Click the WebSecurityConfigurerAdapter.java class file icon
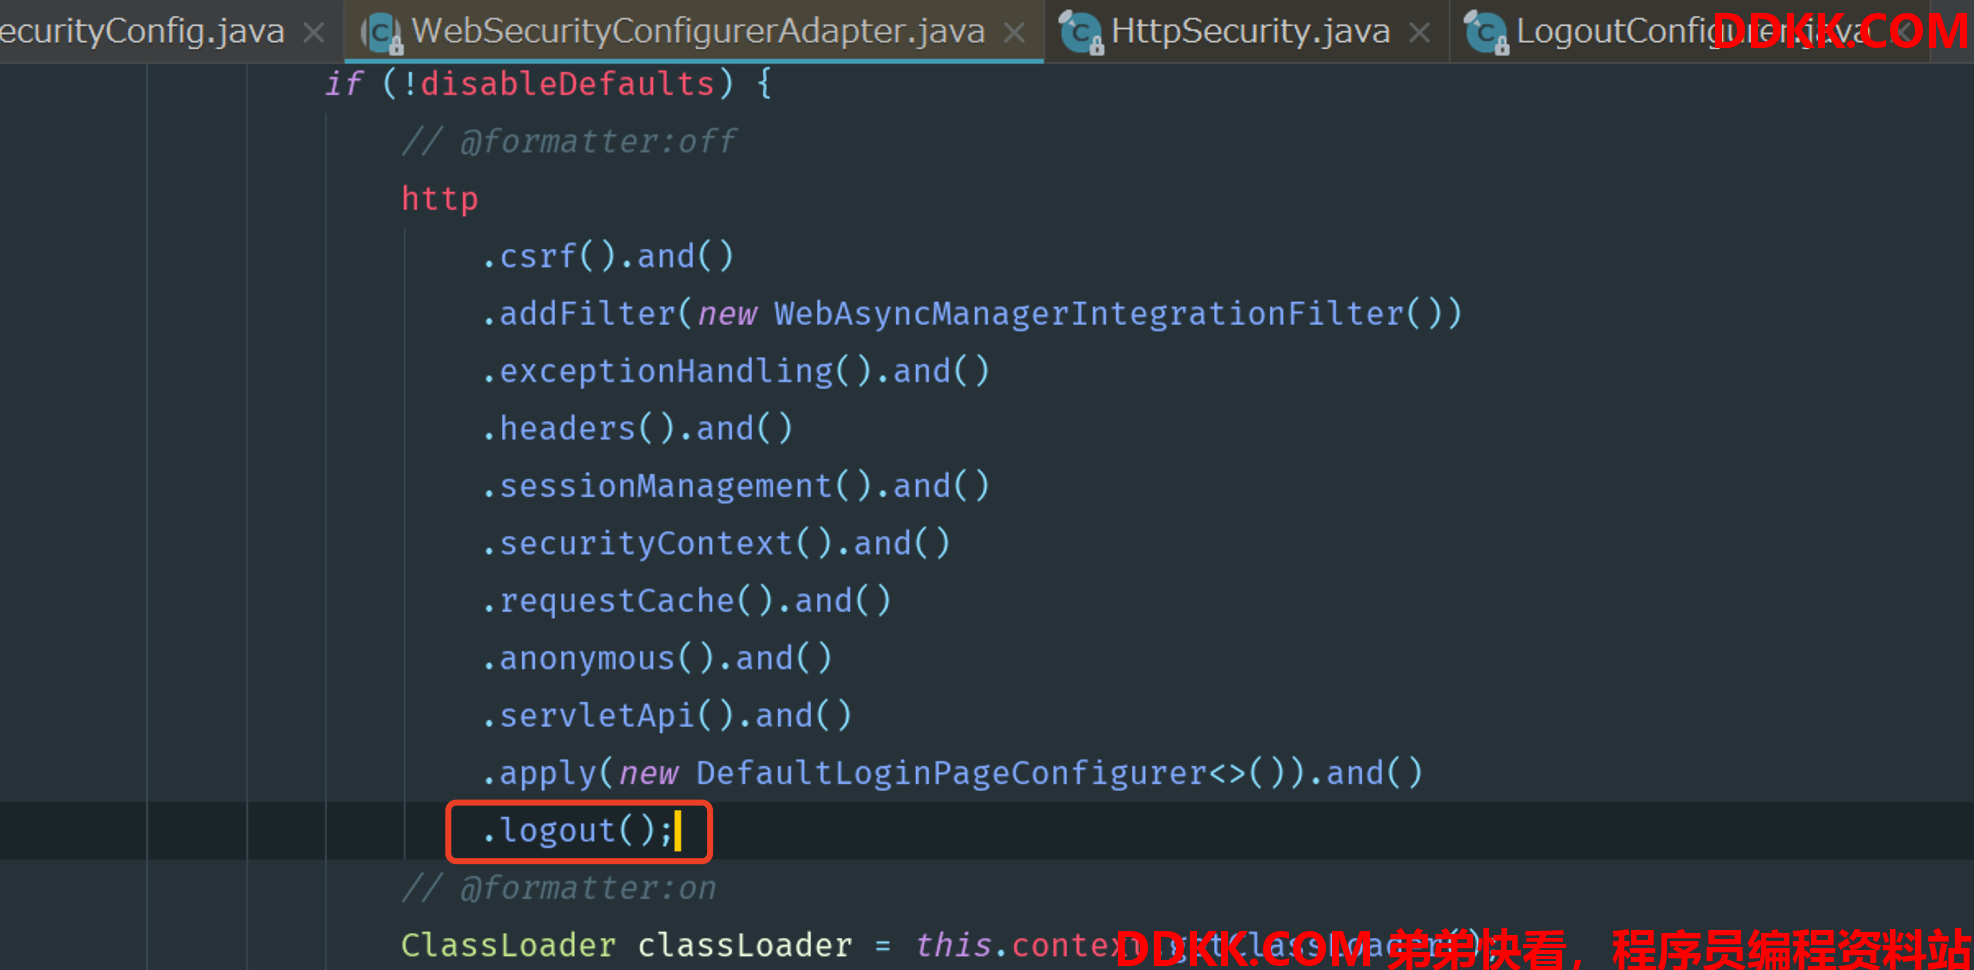This screenshot has height=970, width=1974. coord(381,32)
